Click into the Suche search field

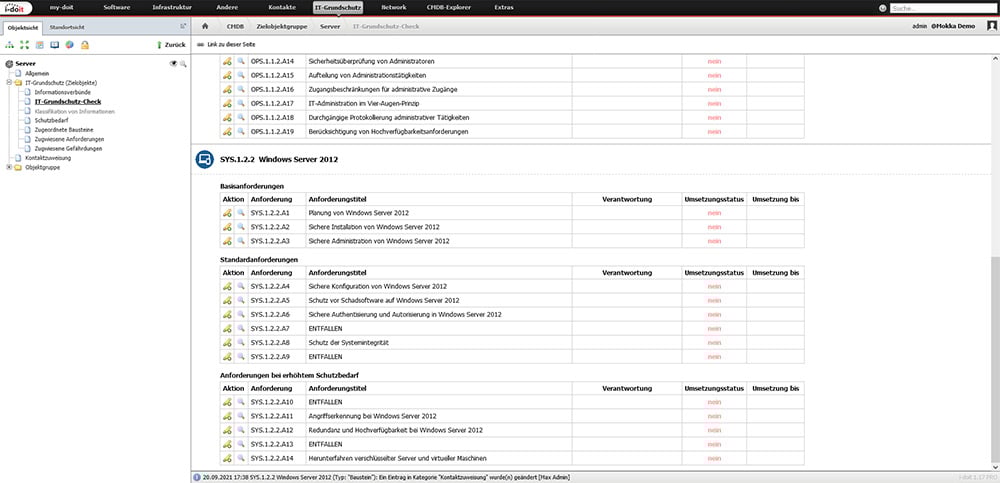(x=943, y=8)
